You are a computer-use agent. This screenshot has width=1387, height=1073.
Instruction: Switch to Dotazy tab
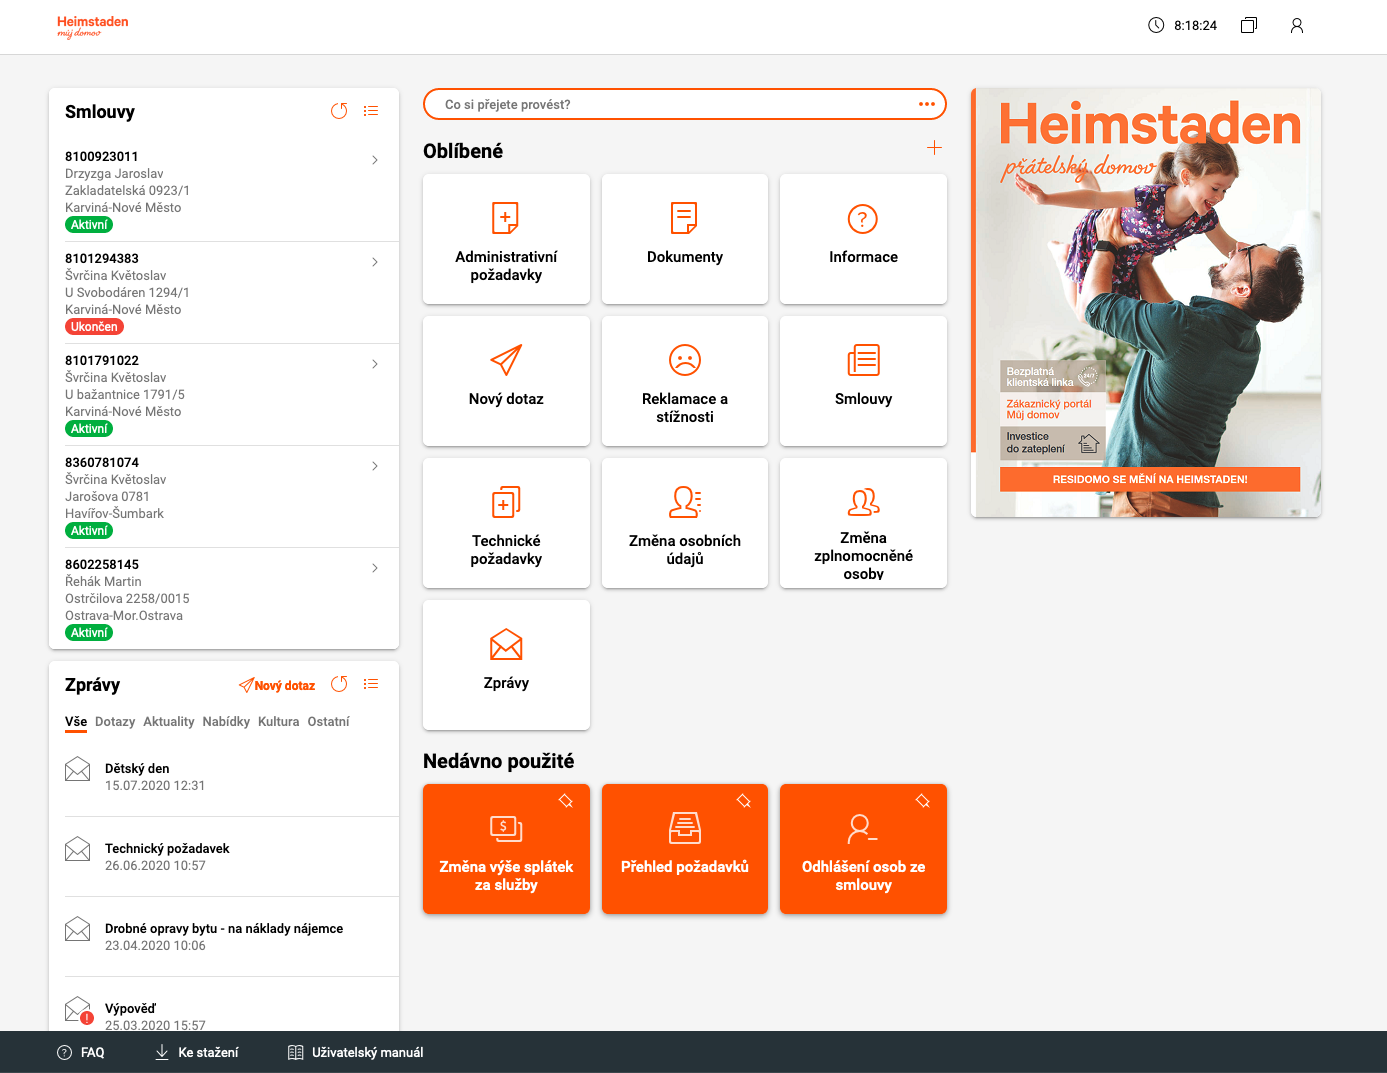(x=115, y=721)
